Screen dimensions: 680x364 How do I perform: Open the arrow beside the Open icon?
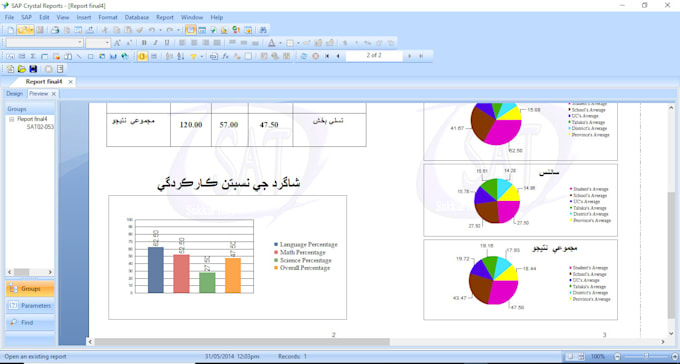tap(30, 30)
